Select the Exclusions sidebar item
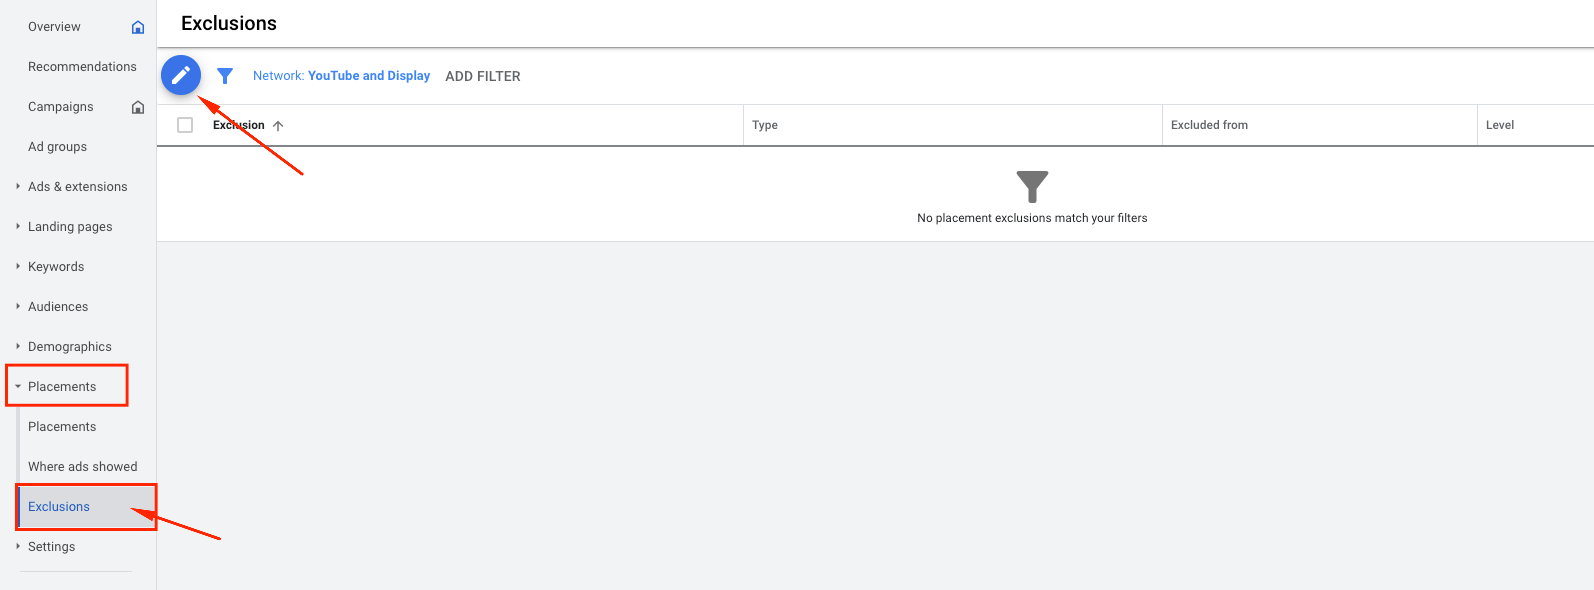1594x590 pixels. click(x=59, y=507)
